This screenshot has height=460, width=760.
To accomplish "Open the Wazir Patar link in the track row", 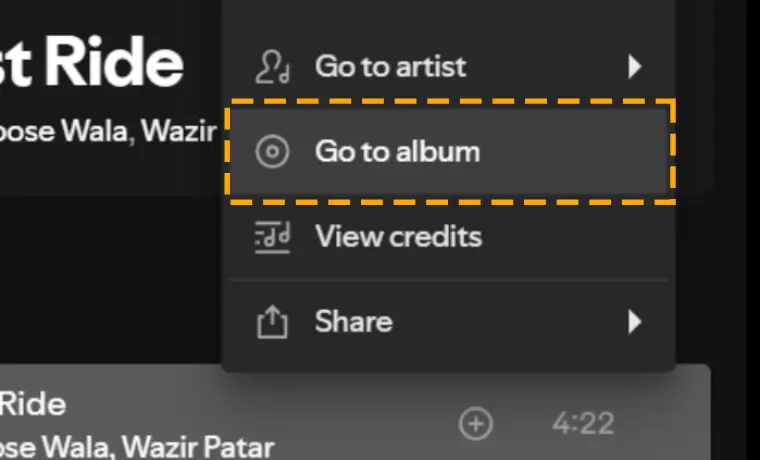I will (198, 447).
